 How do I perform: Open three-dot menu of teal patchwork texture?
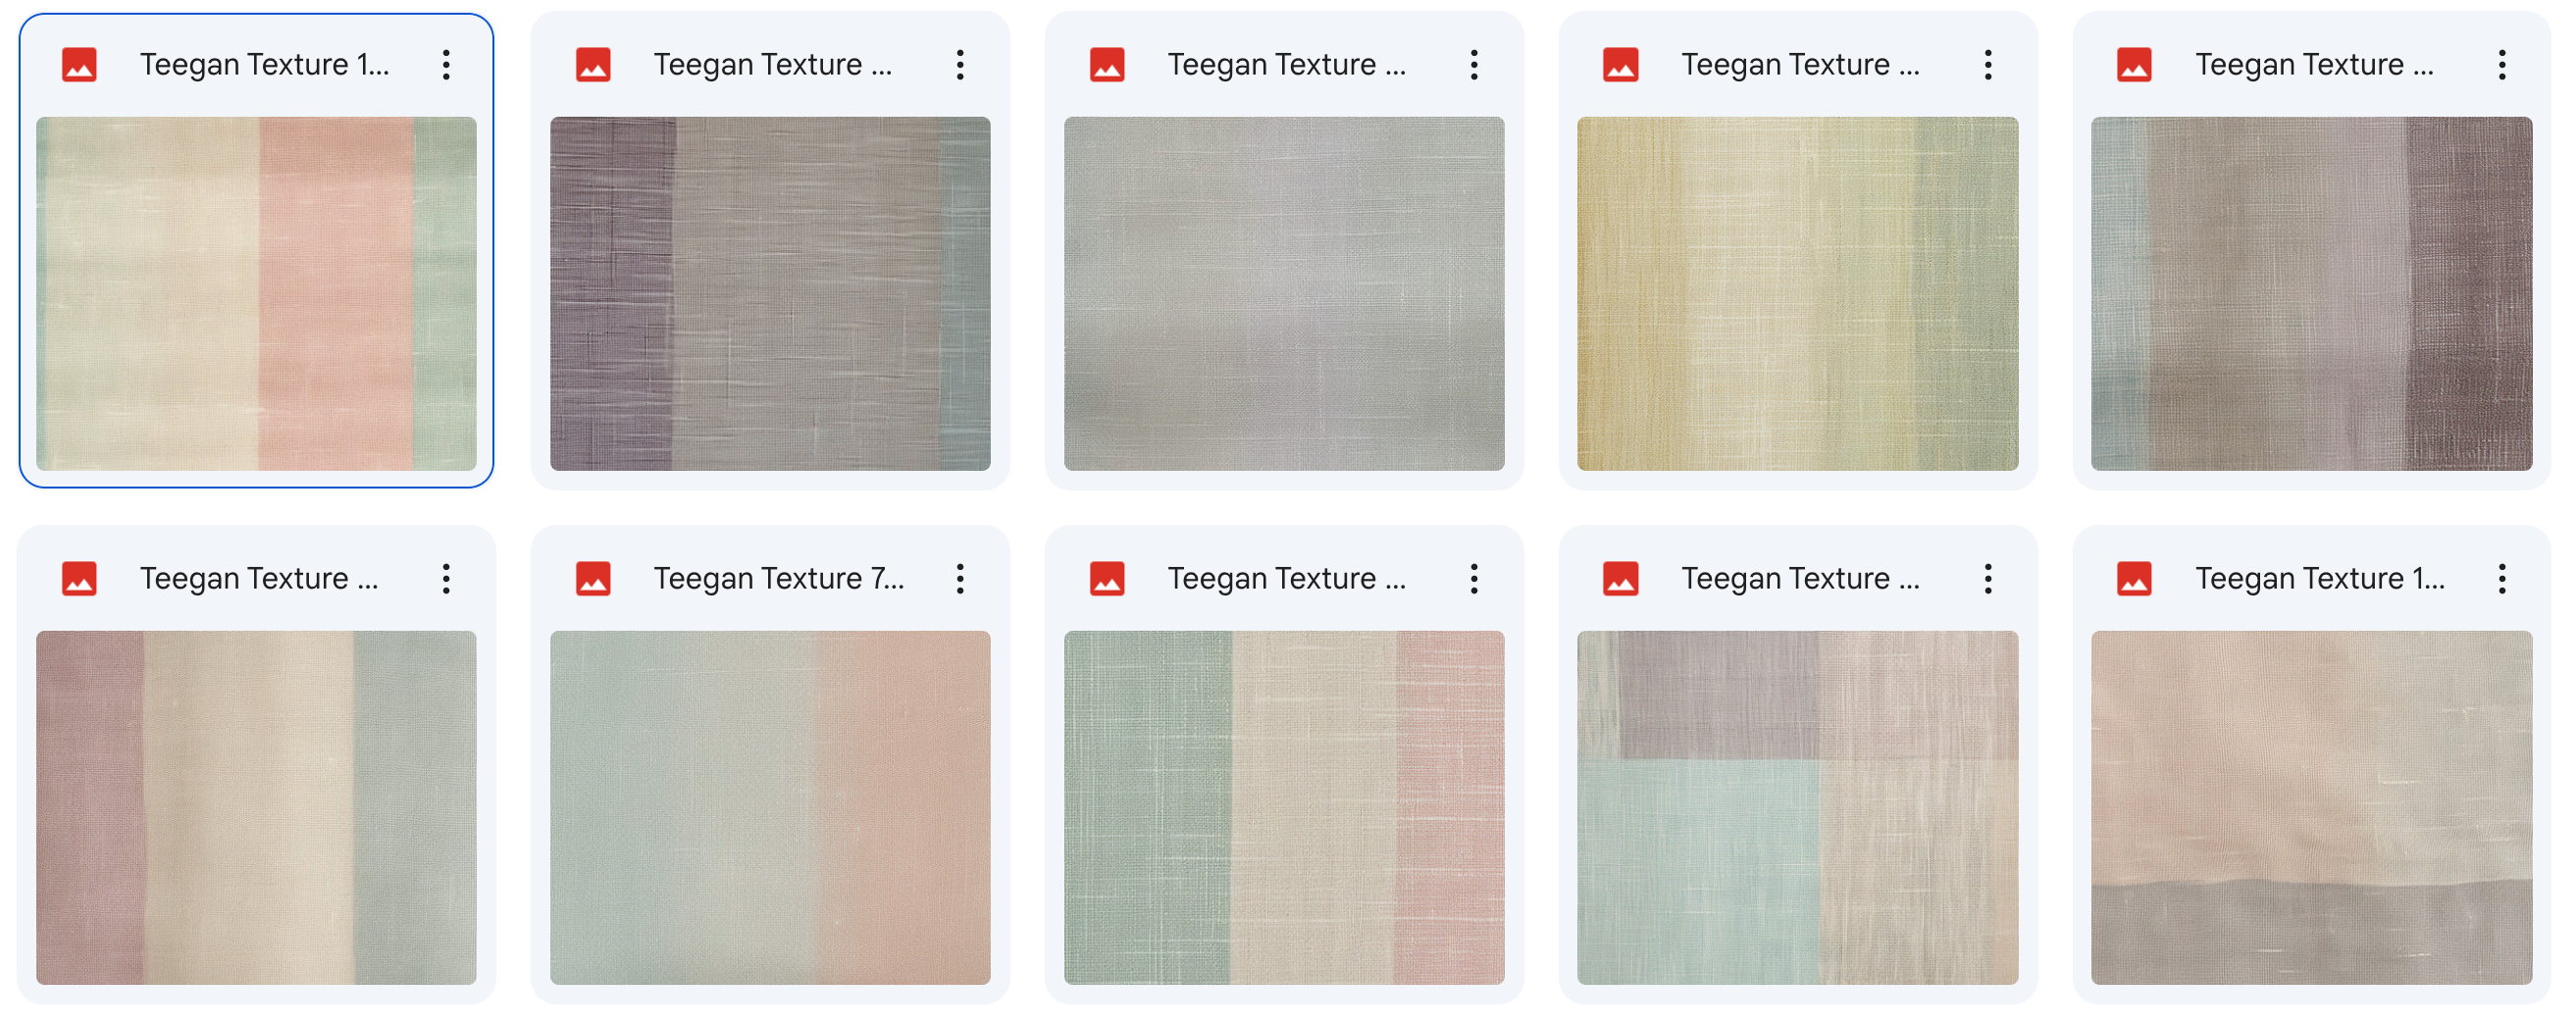coord(1988,579)
